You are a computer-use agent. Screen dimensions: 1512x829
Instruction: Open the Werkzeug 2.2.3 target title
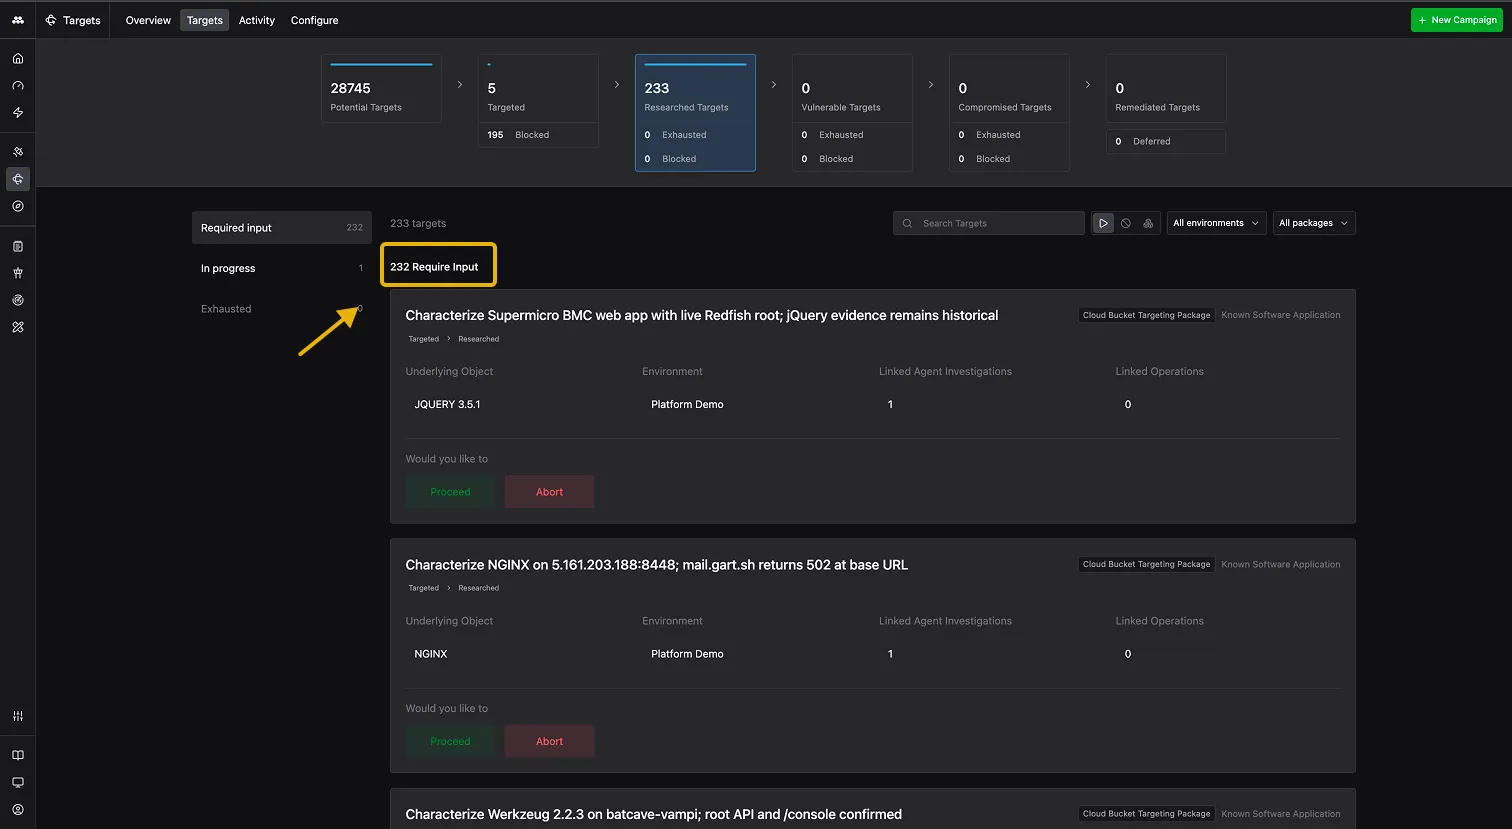pos(653,814)
